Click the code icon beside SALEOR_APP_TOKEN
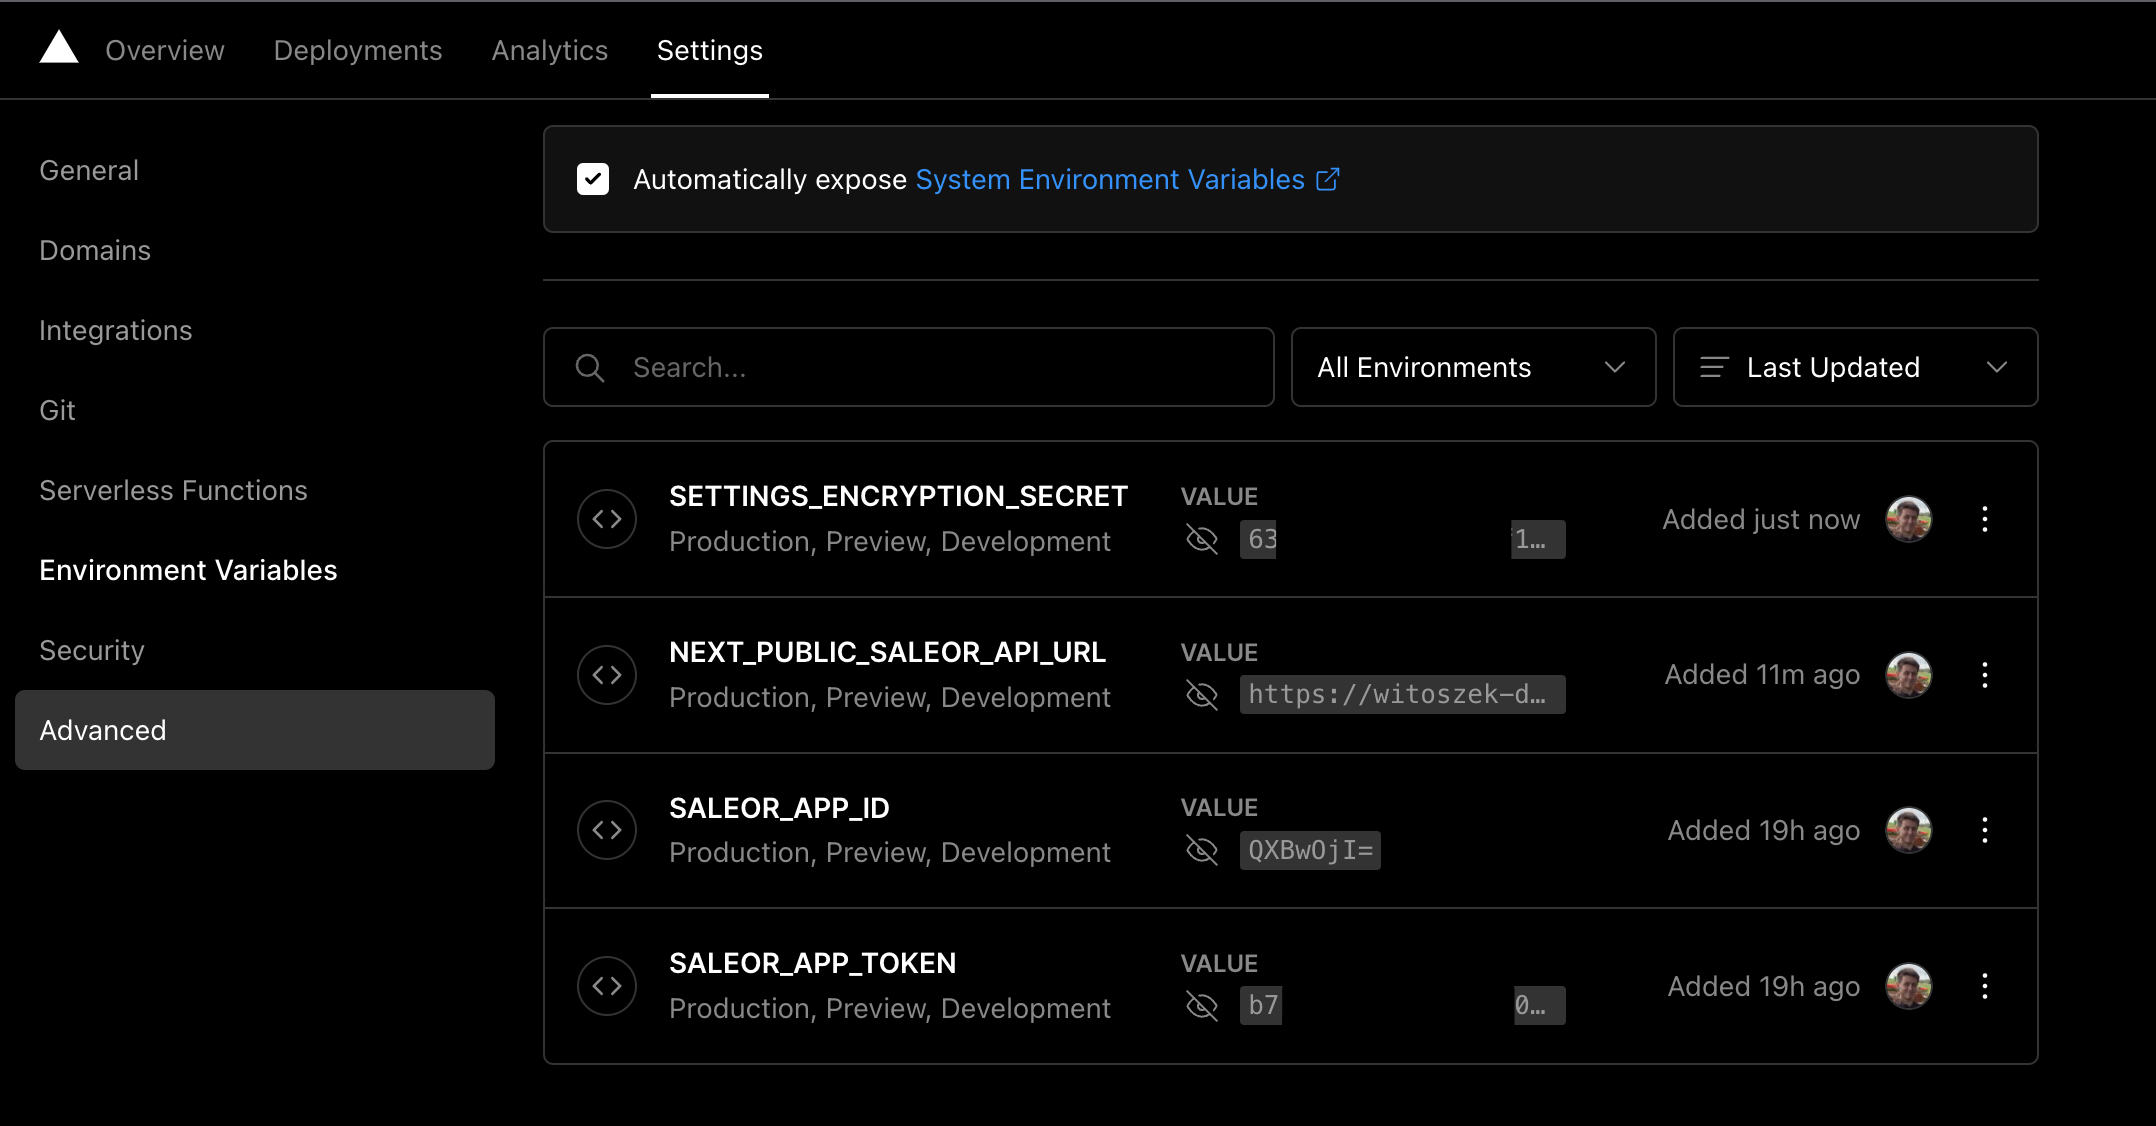 (607, 986)
